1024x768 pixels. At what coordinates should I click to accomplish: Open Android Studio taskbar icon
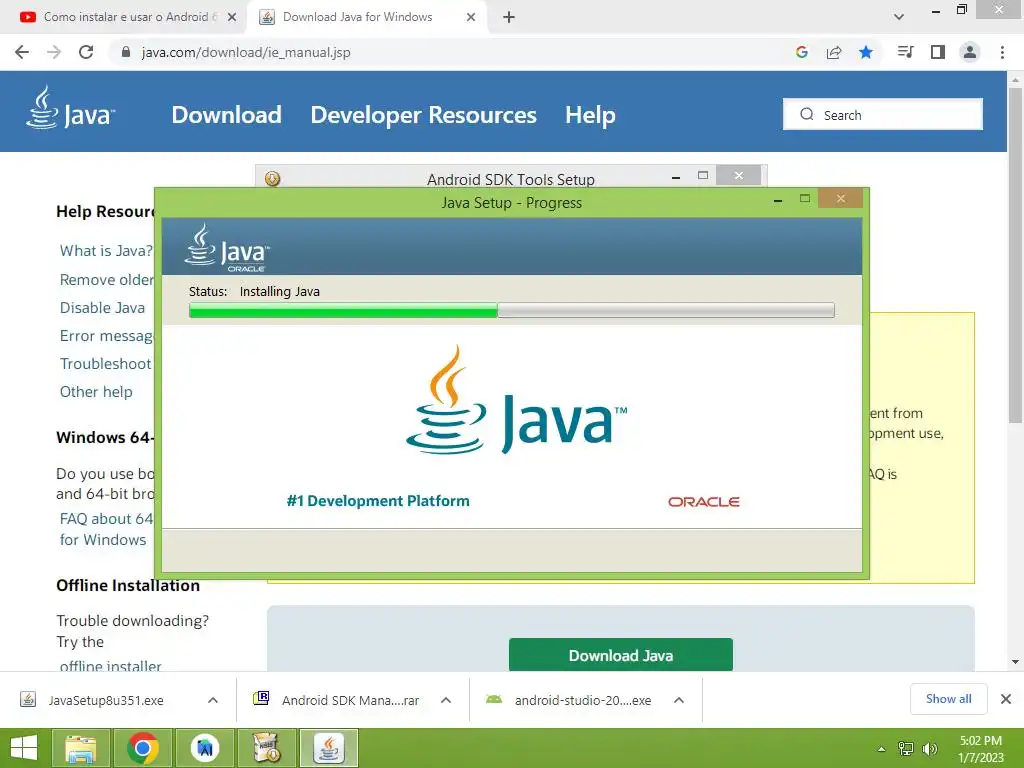[x=205, y=748]
